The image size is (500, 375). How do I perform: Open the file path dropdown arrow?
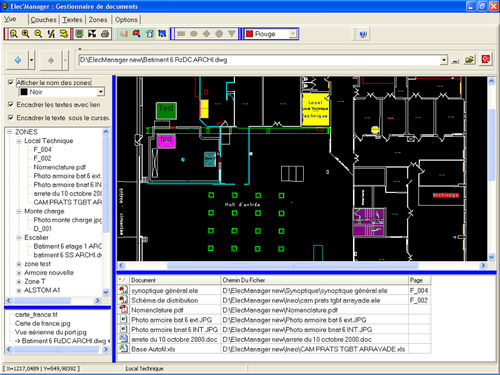tap(444, 60)
